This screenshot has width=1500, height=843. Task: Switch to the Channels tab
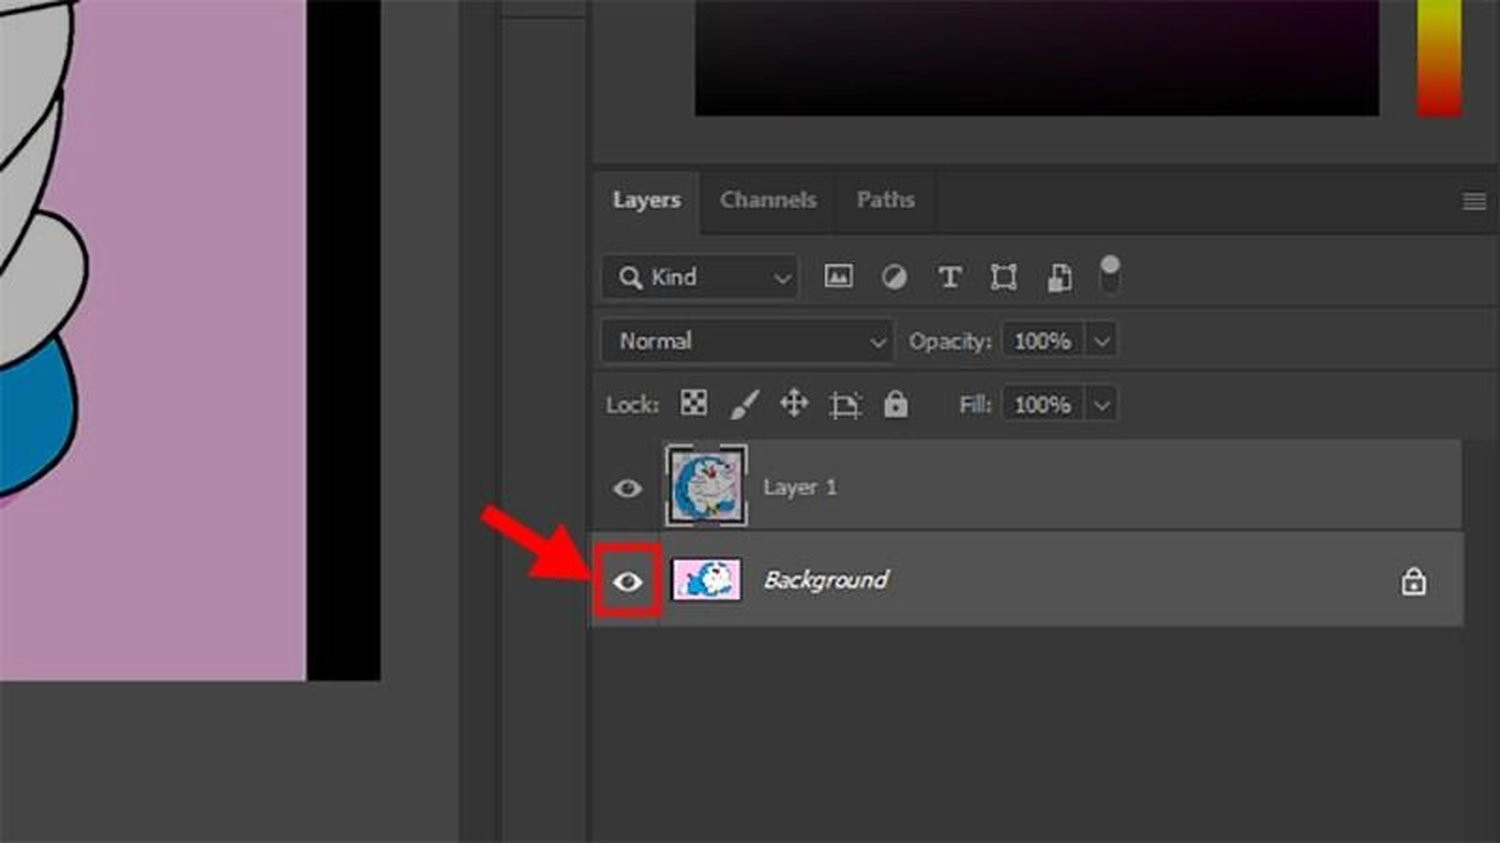[x=768, y=200]
